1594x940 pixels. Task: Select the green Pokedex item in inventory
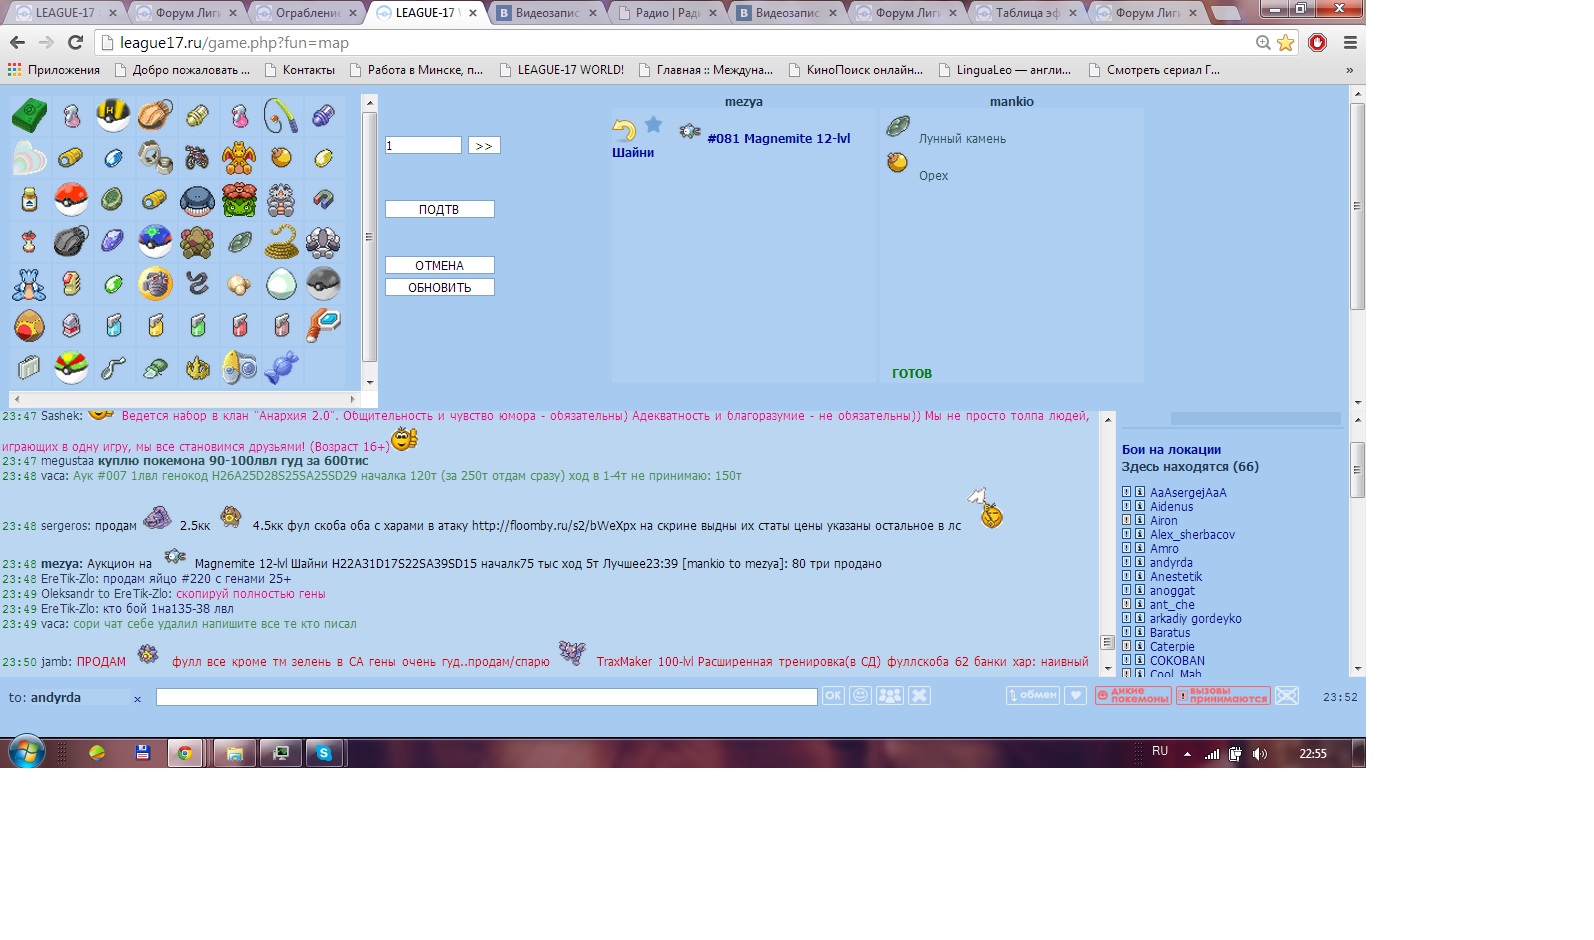pyautogui.click(x=29, y=116)
